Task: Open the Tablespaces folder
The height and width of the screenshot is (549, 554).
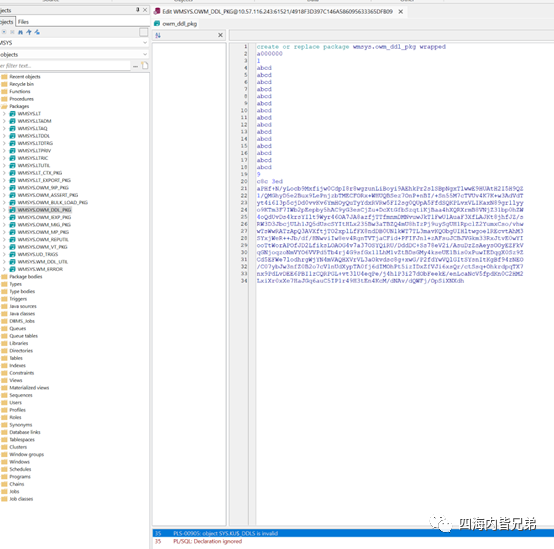Action: coord(22,440)
